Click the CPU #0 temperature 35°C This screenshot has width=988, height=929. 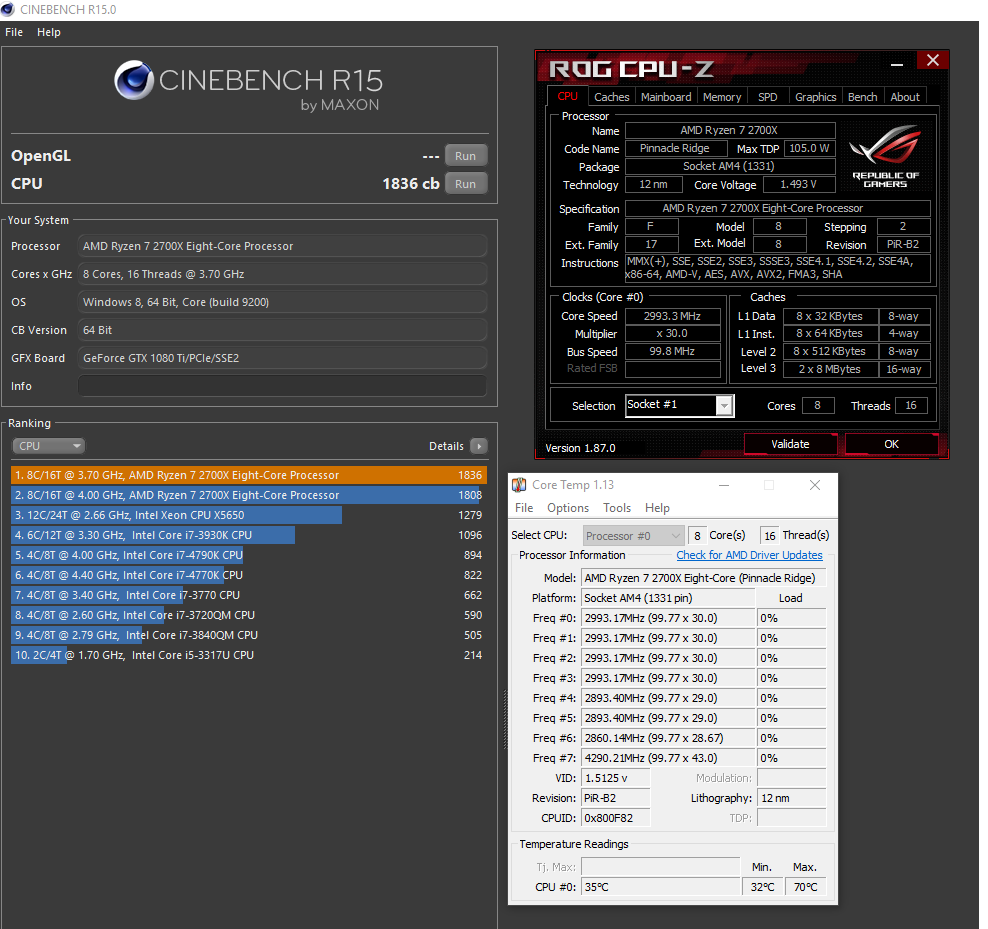click(x=660, y=887)
